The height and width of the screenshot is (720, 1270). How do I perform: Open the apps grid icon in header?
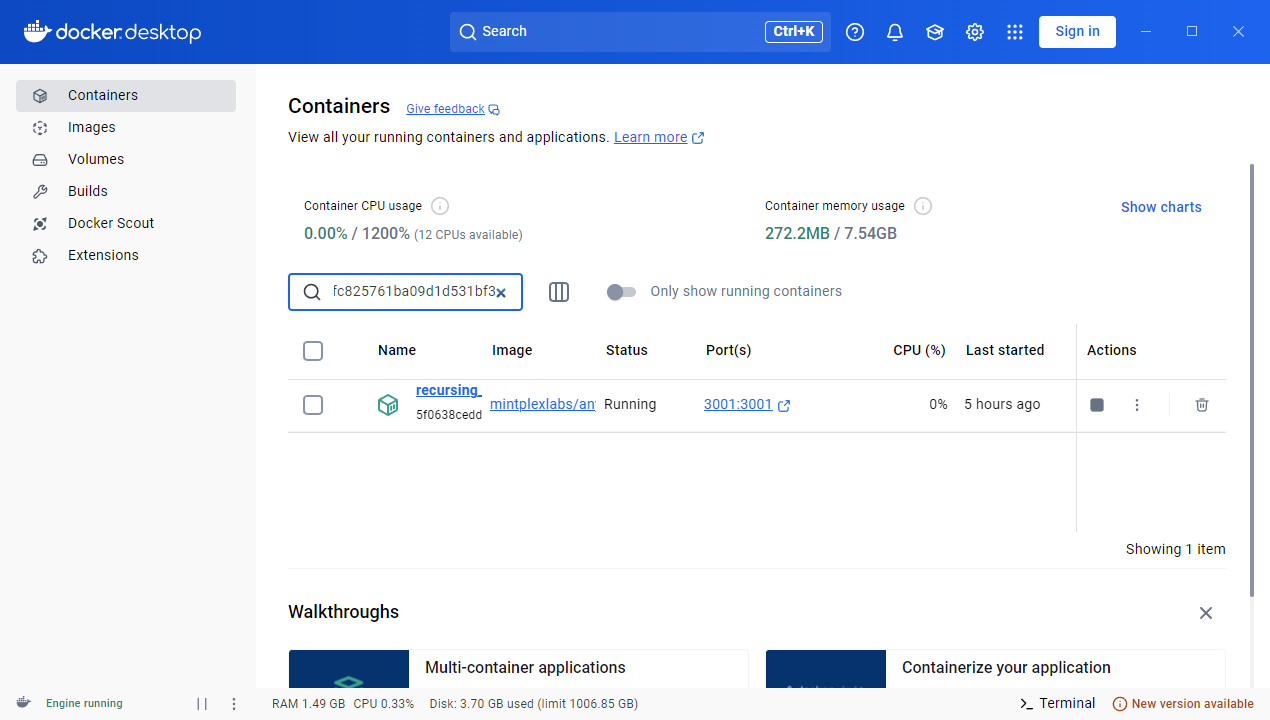tap(1015, 32)
